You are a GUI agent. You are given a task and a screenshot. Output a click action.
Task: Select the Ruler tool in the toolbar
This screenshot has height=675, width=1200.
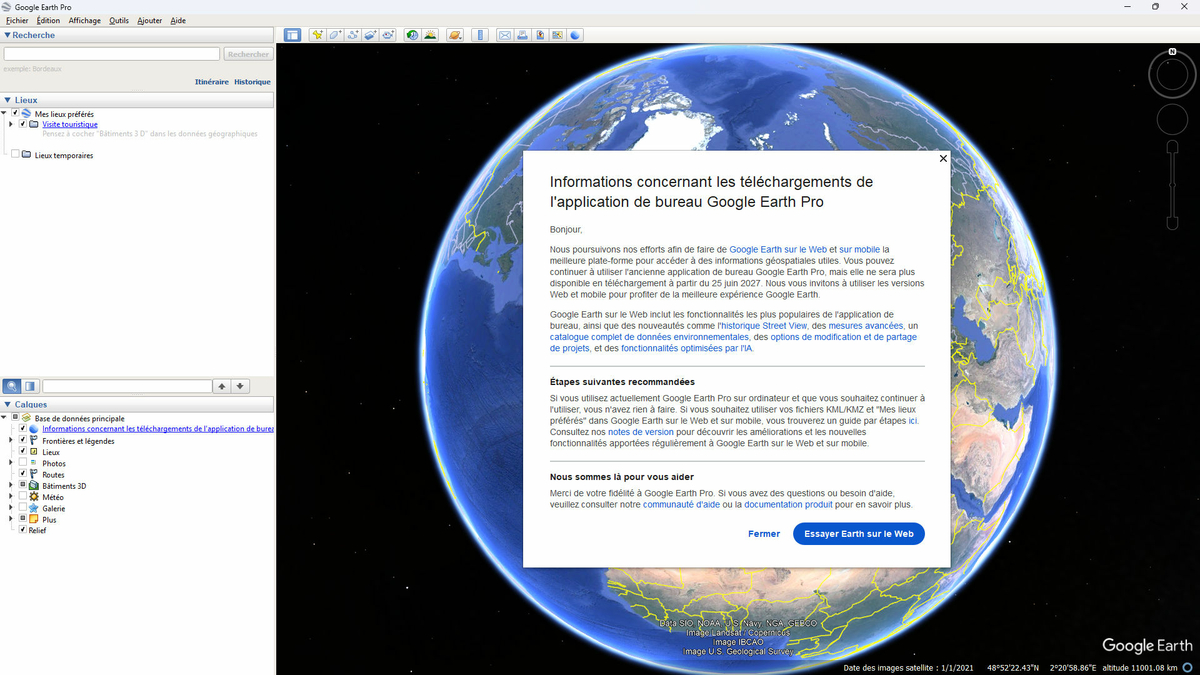(480, 35)
